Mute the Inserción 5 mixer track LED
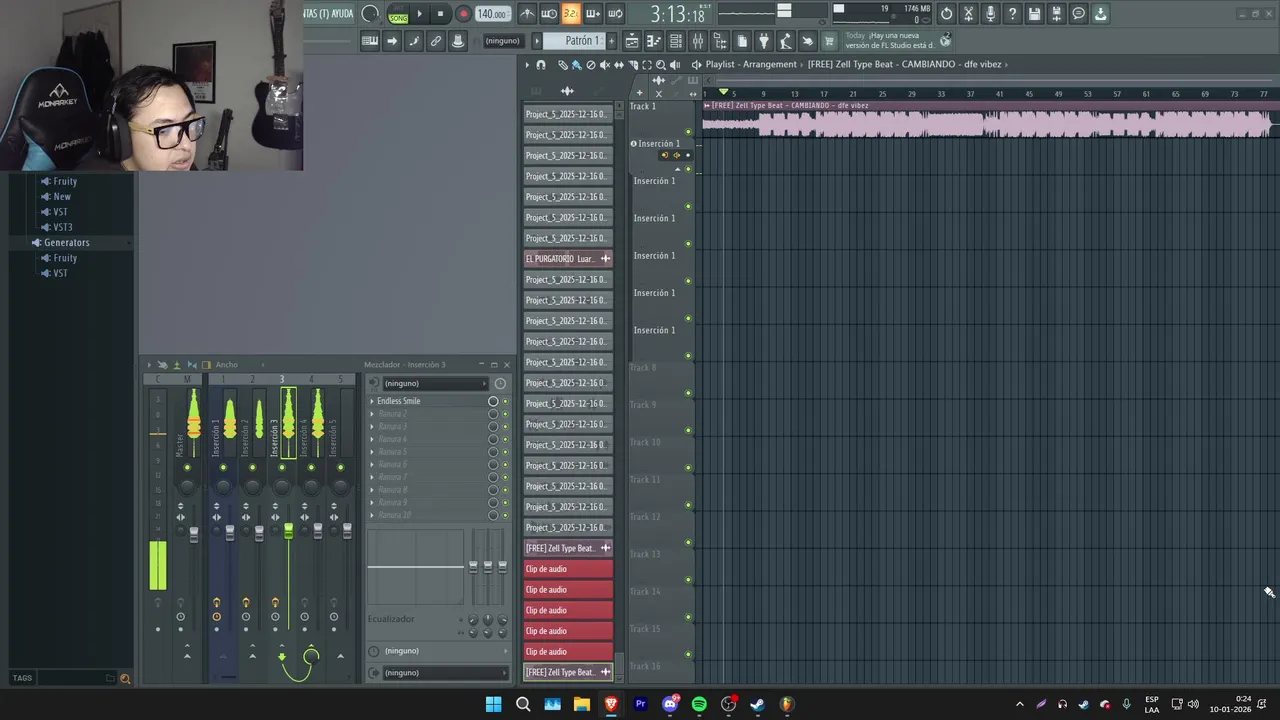 341,467
